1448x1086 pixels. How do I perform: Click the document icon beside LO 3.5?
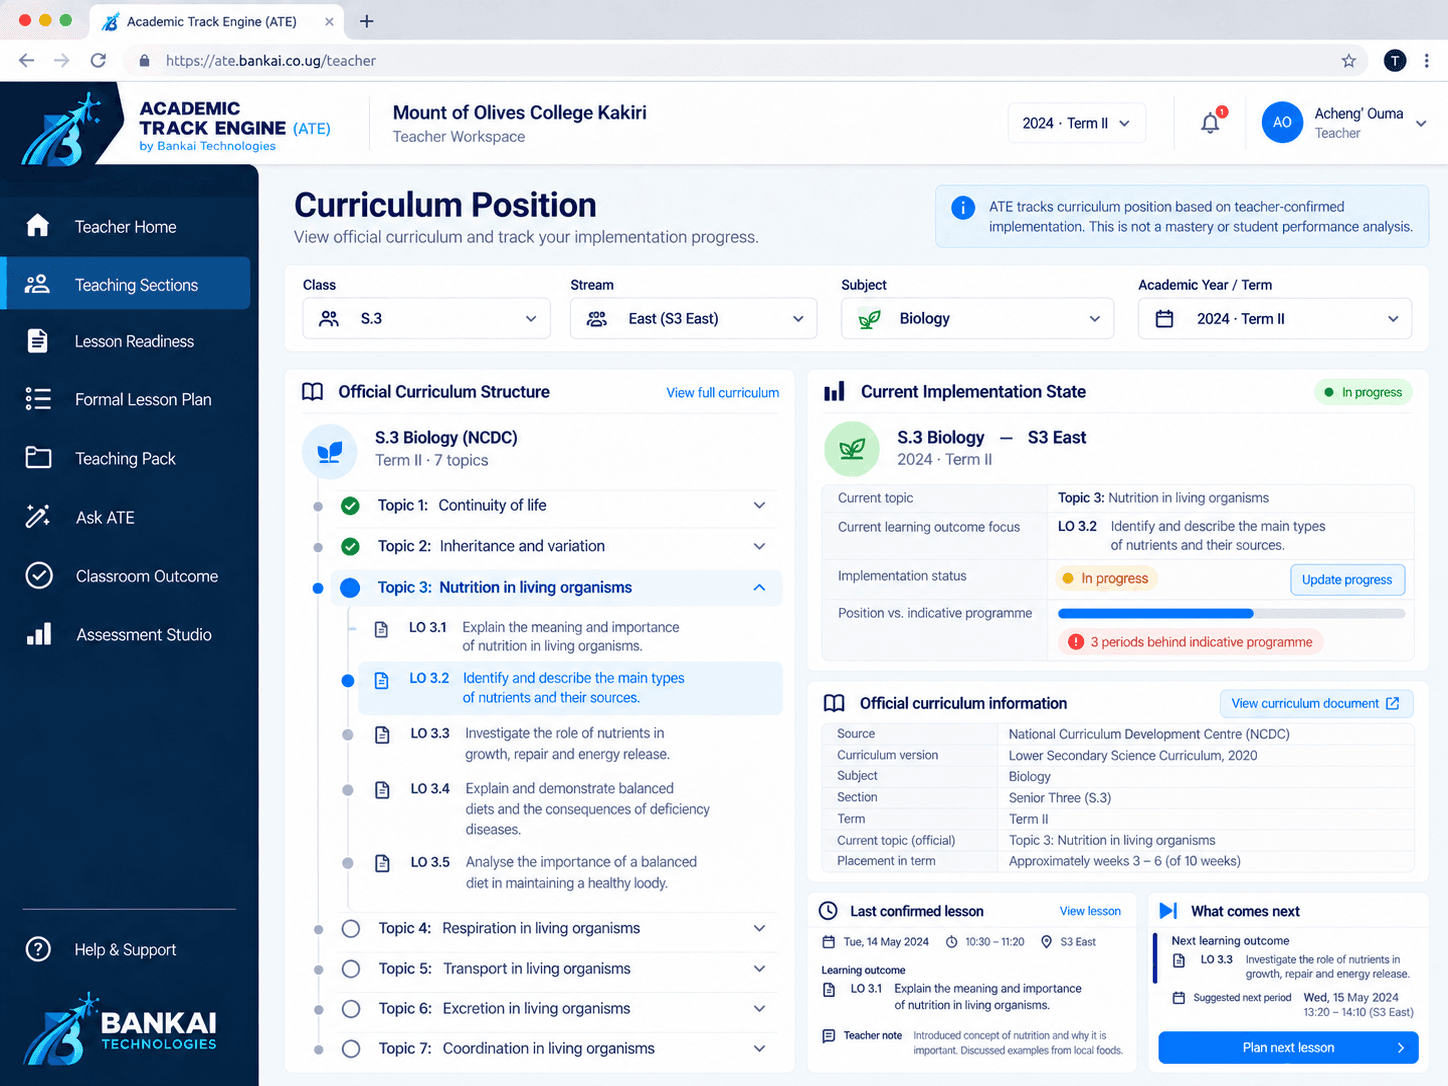(382, 863)
